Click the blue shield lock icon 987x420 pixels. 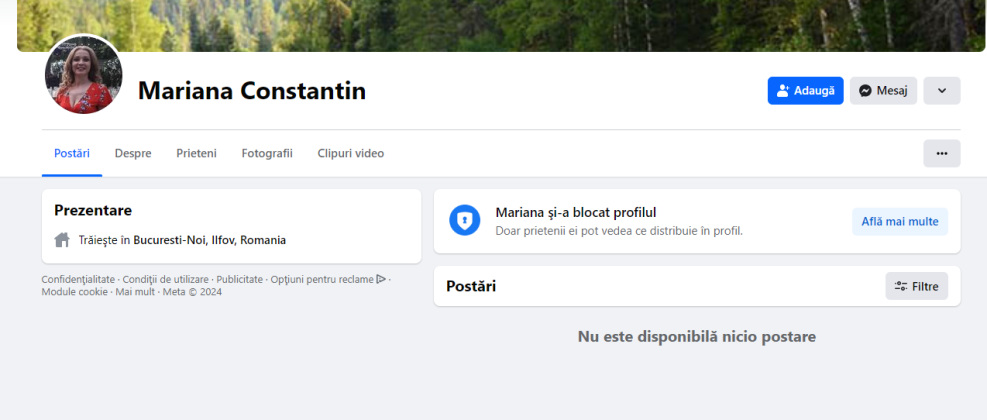[x=464, y=220]
